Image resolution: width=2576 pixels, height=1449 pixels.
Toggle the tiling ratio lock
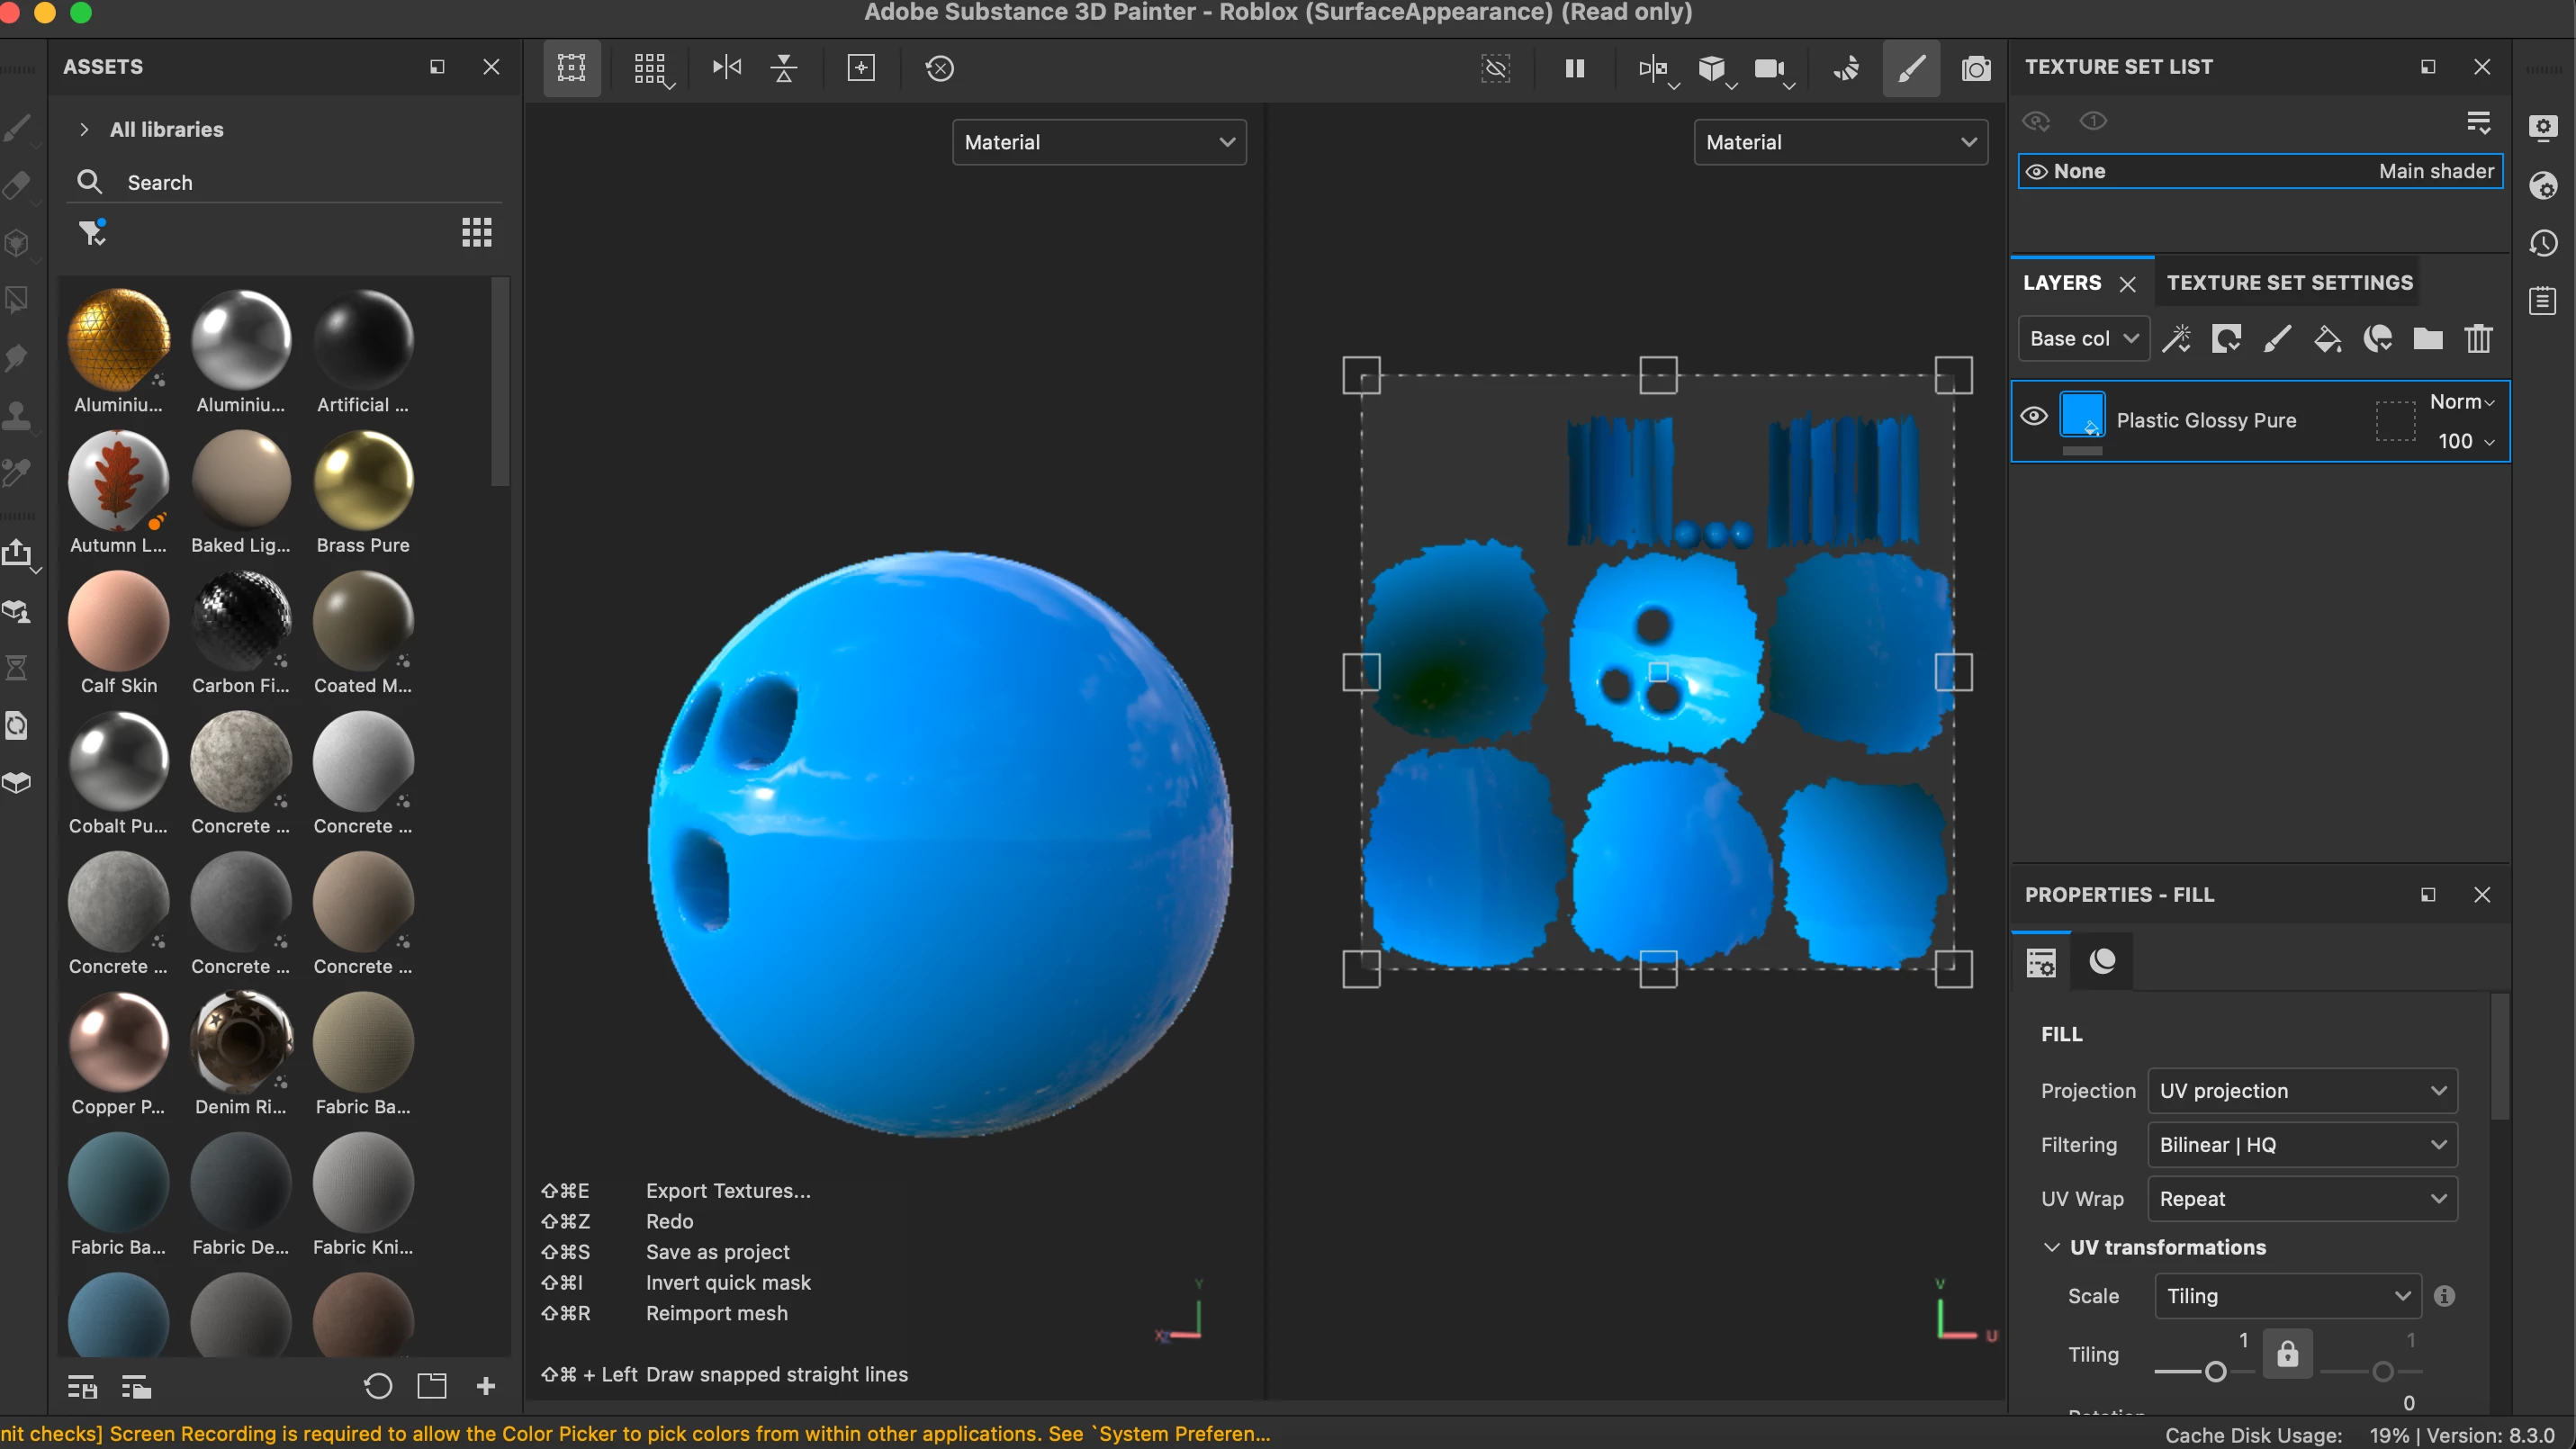(x=2287, y=1355)
